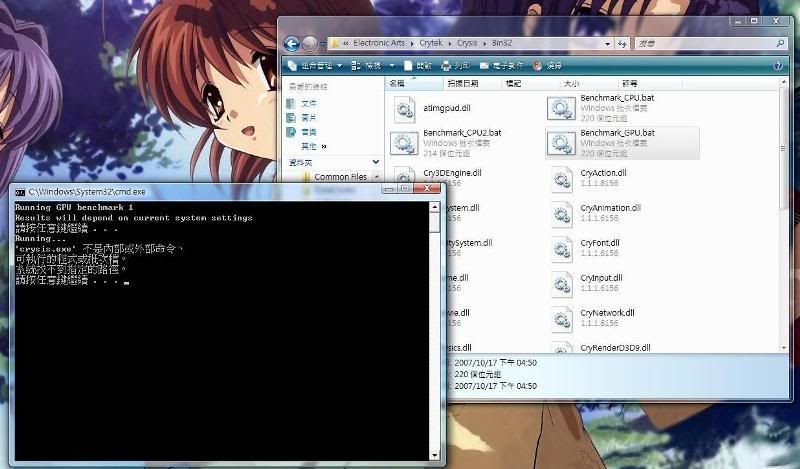800x469 pixels.
Task: Sort by the Rating (評等) column header
Action: (x=649, y=83)
